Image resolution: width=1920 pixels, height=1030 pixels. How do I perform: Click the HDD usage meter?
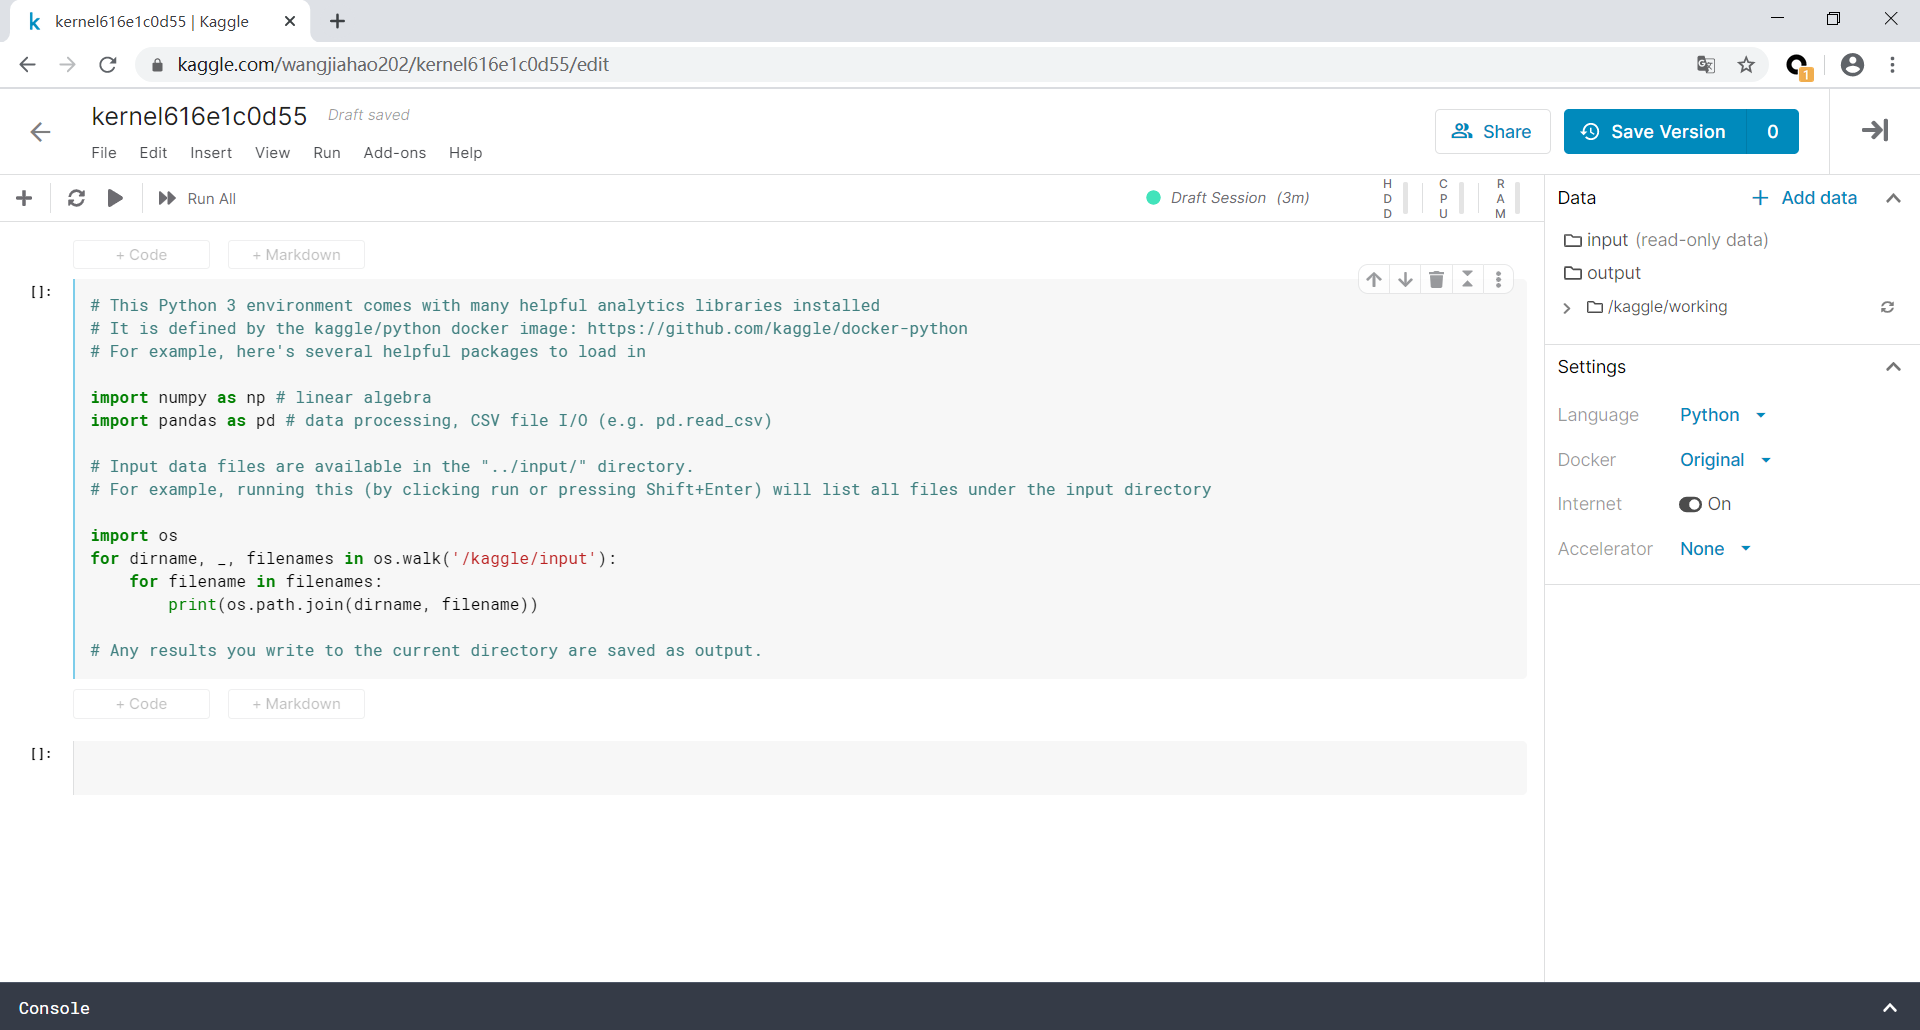(1395, 198)
